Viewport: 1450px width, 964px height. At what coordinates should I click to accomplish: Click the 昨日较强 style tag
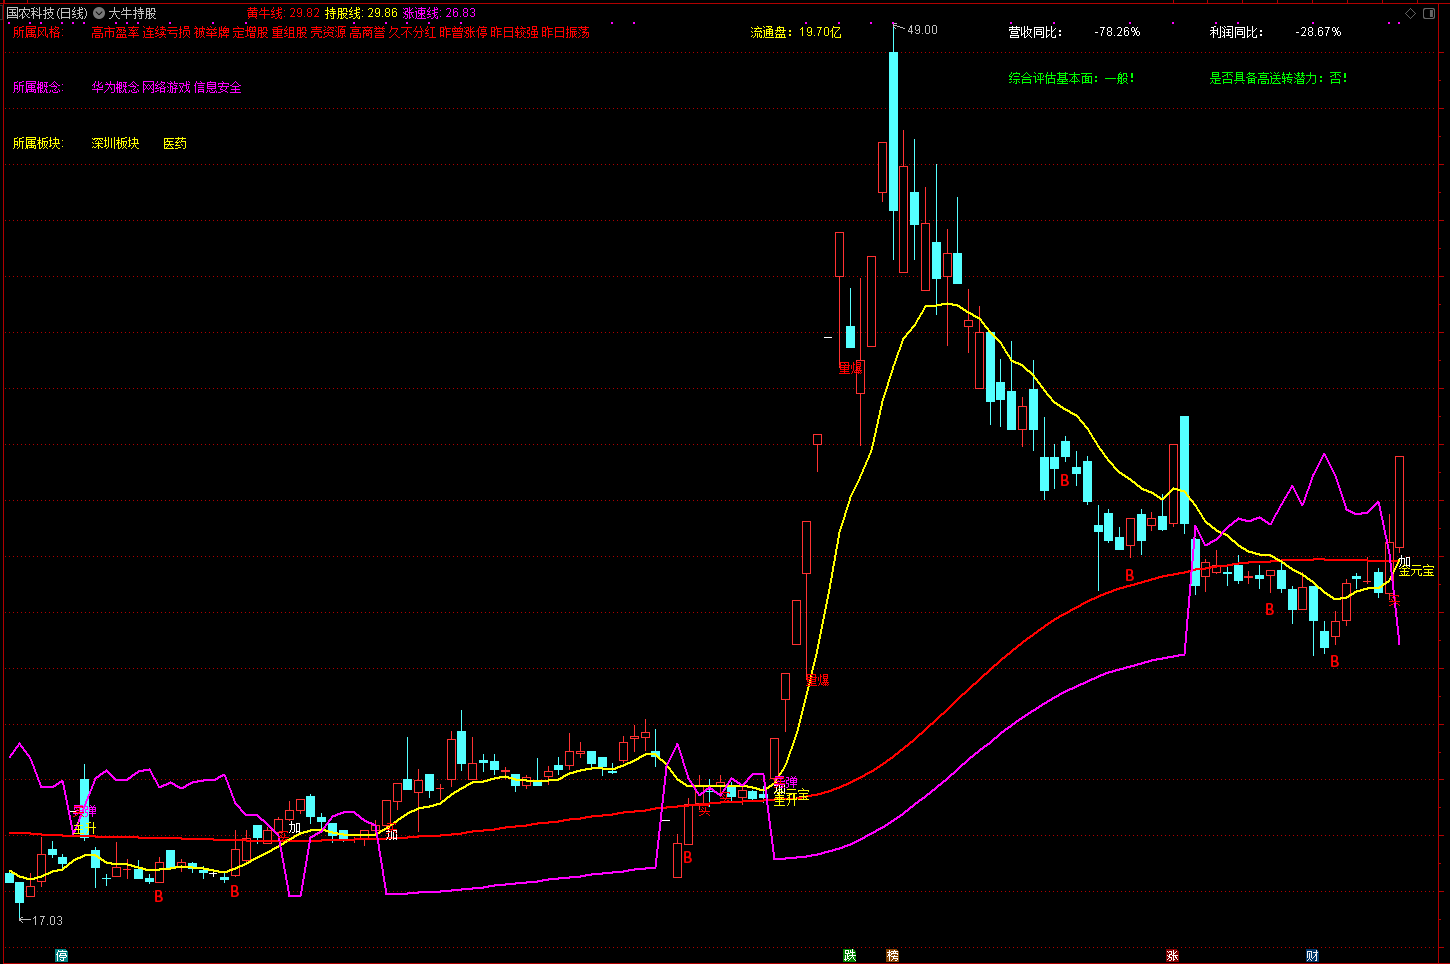pos(515,32)
